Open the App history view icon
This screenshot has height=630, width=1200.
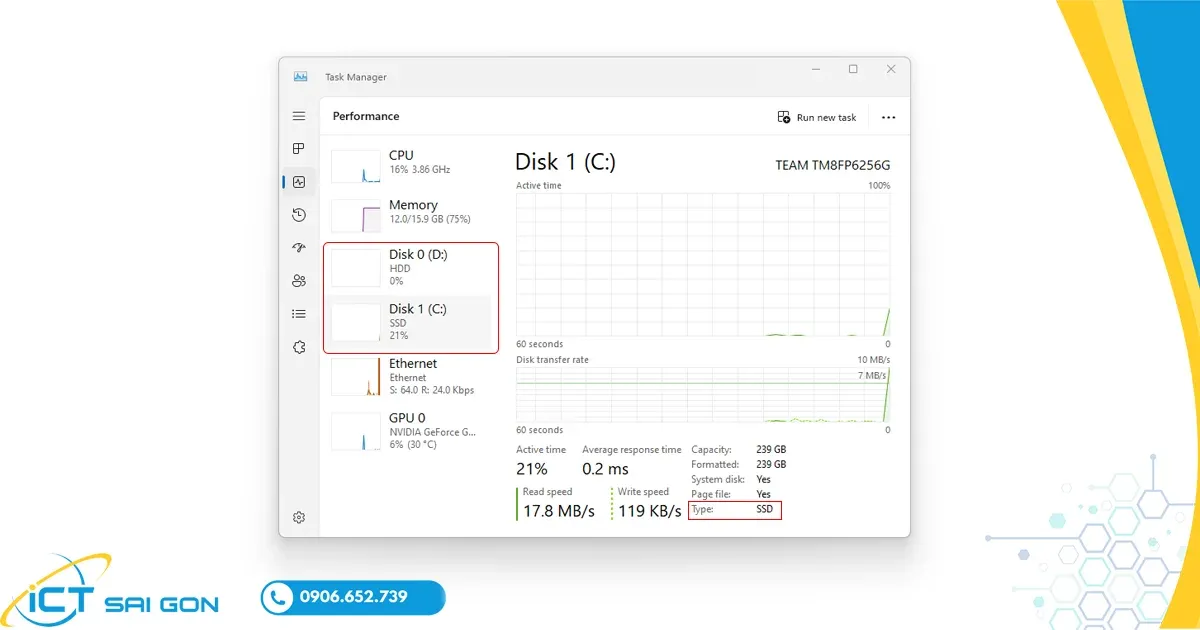click(298, 214)
